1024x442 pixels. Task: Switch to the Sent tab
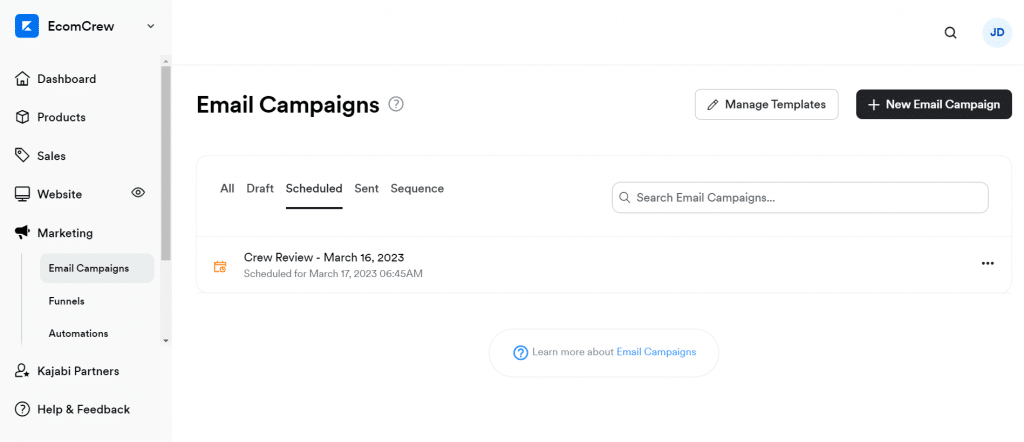[x=366, y=189]
